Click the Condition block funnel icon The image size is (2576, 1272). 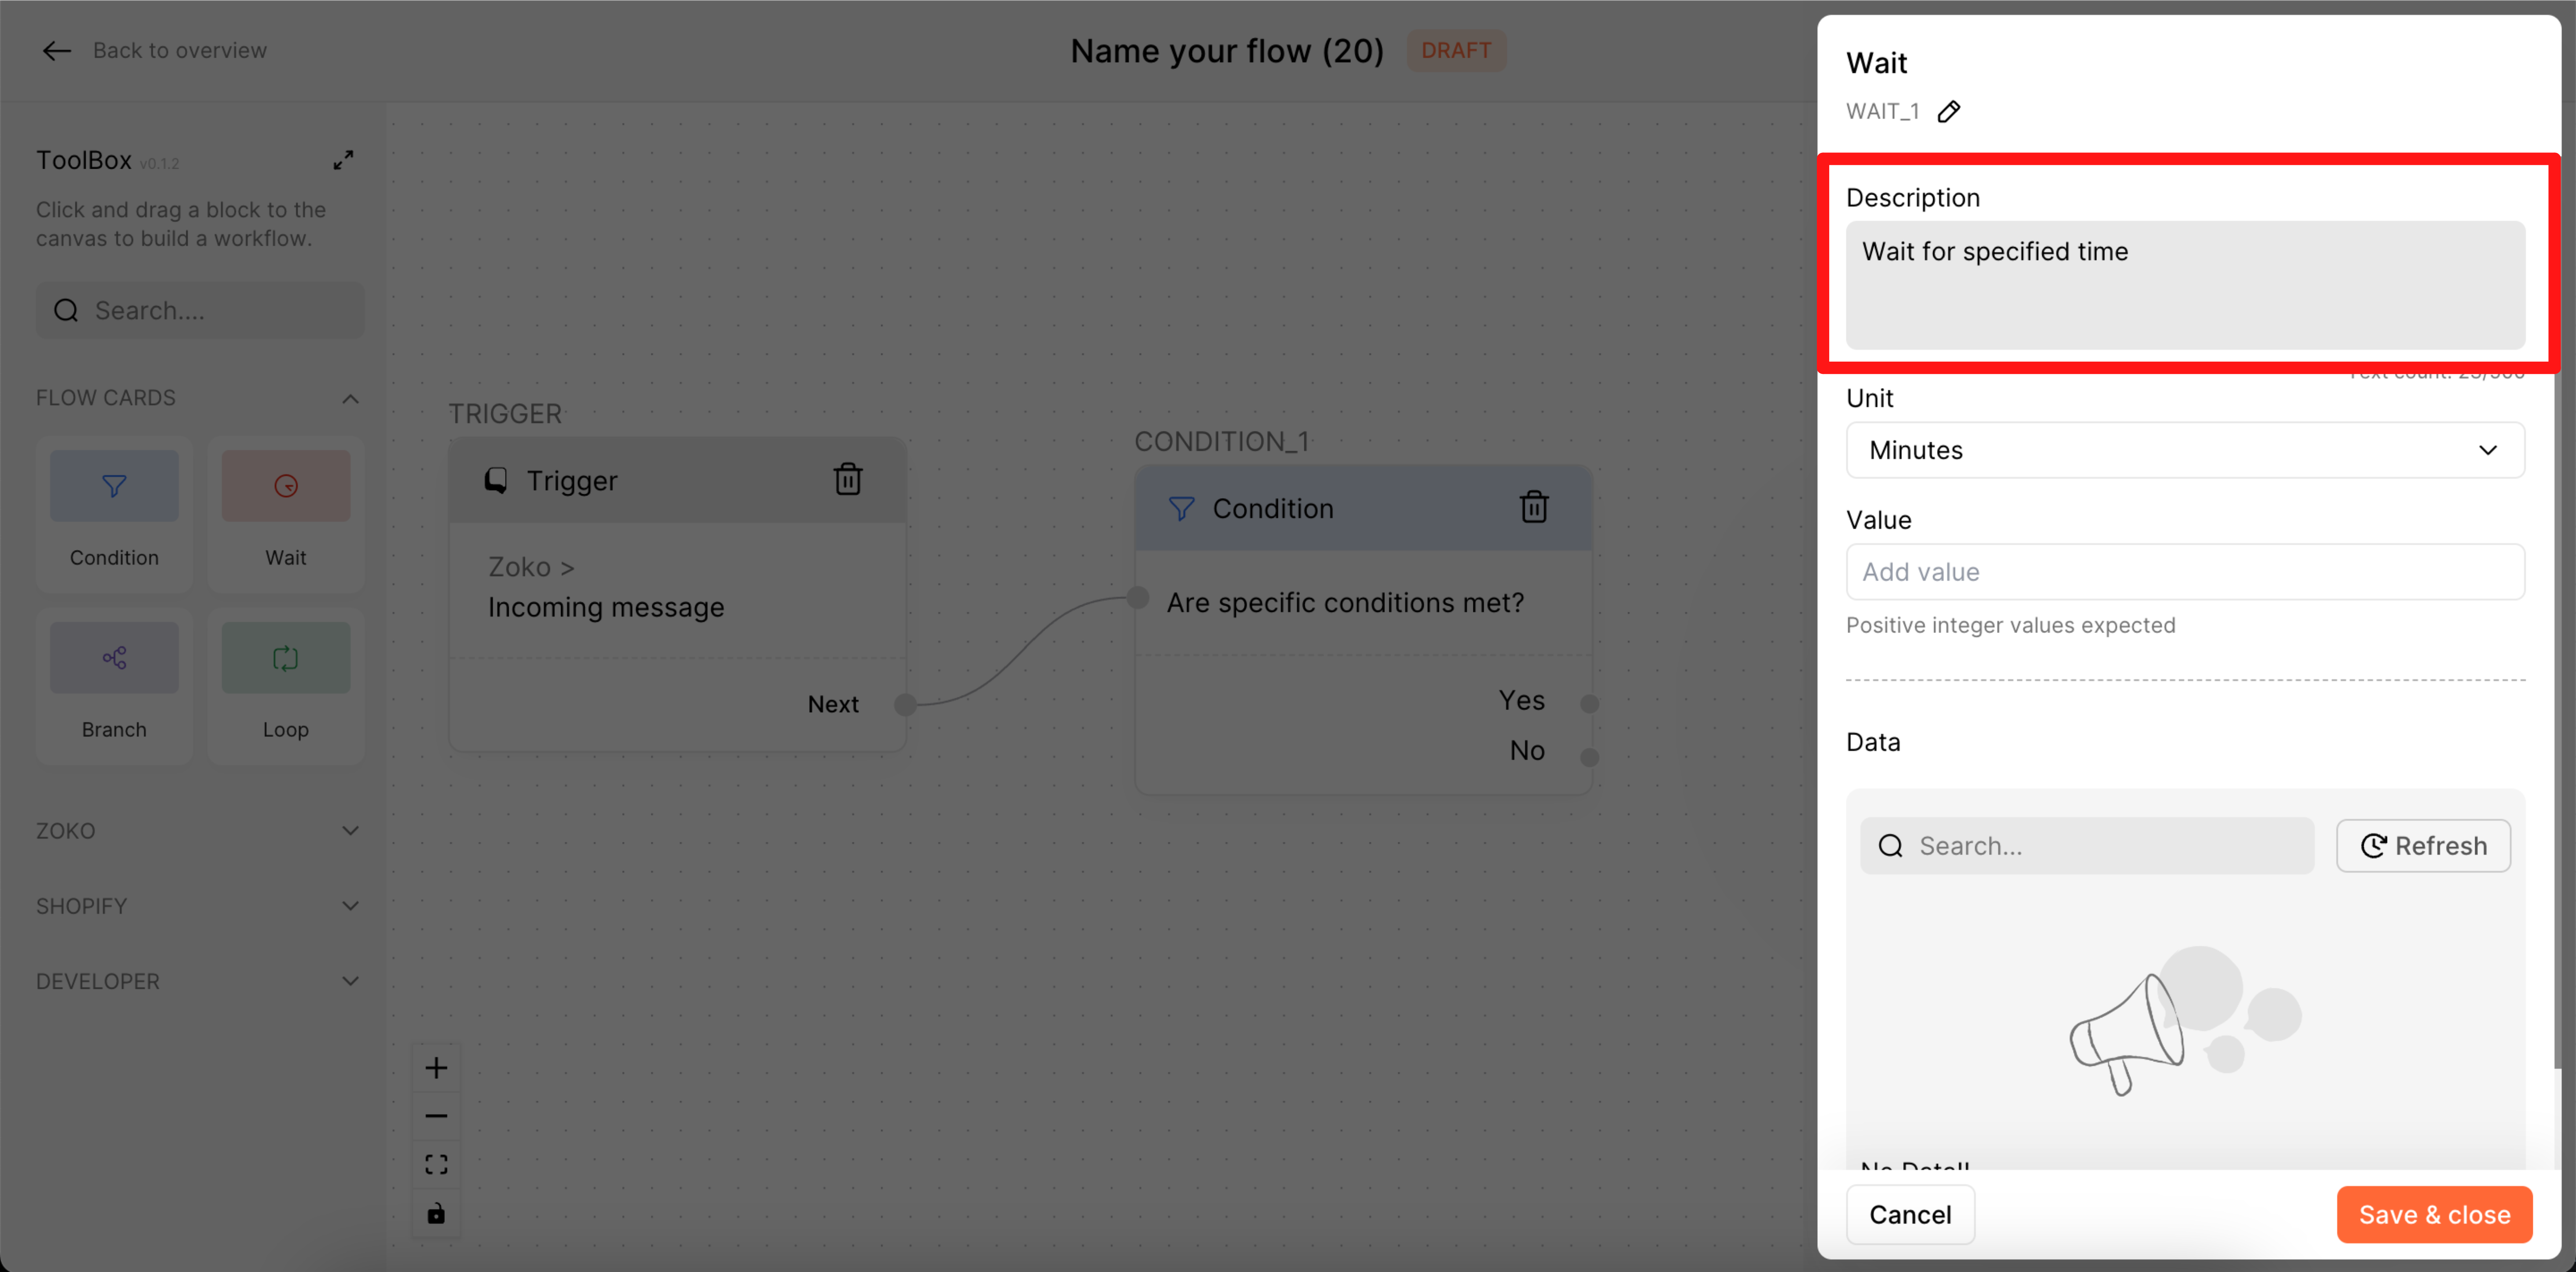(1181, 509)
